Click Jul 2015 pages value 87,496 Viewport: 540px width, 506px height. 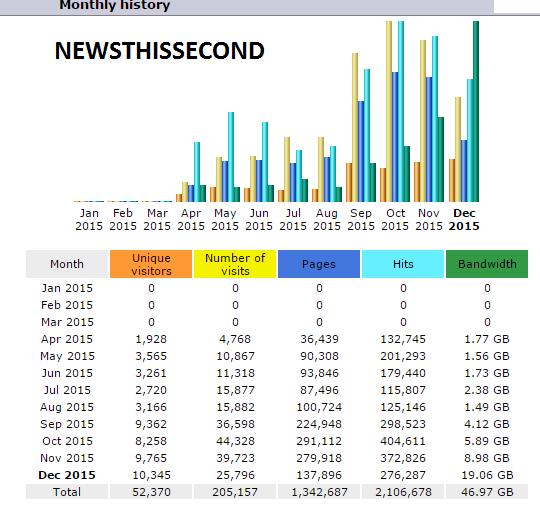(x=319, y=390)
